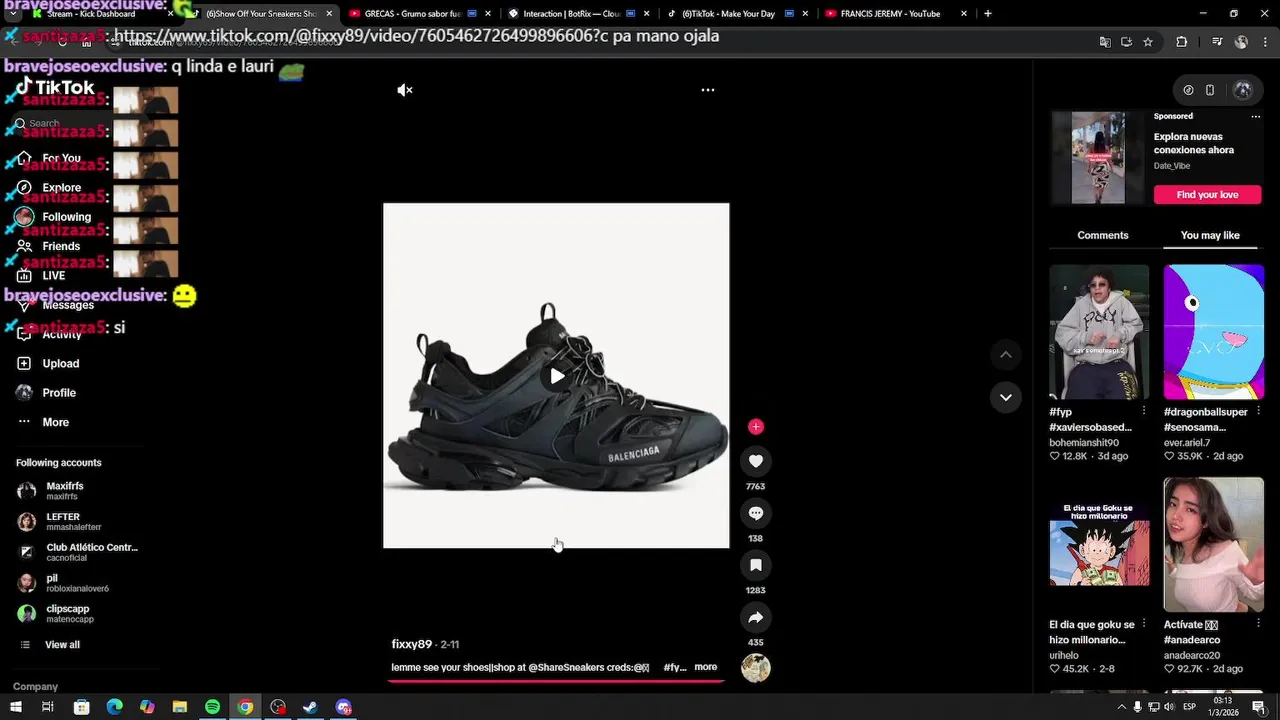Open Chrome media controls icon

(1217, 42)
